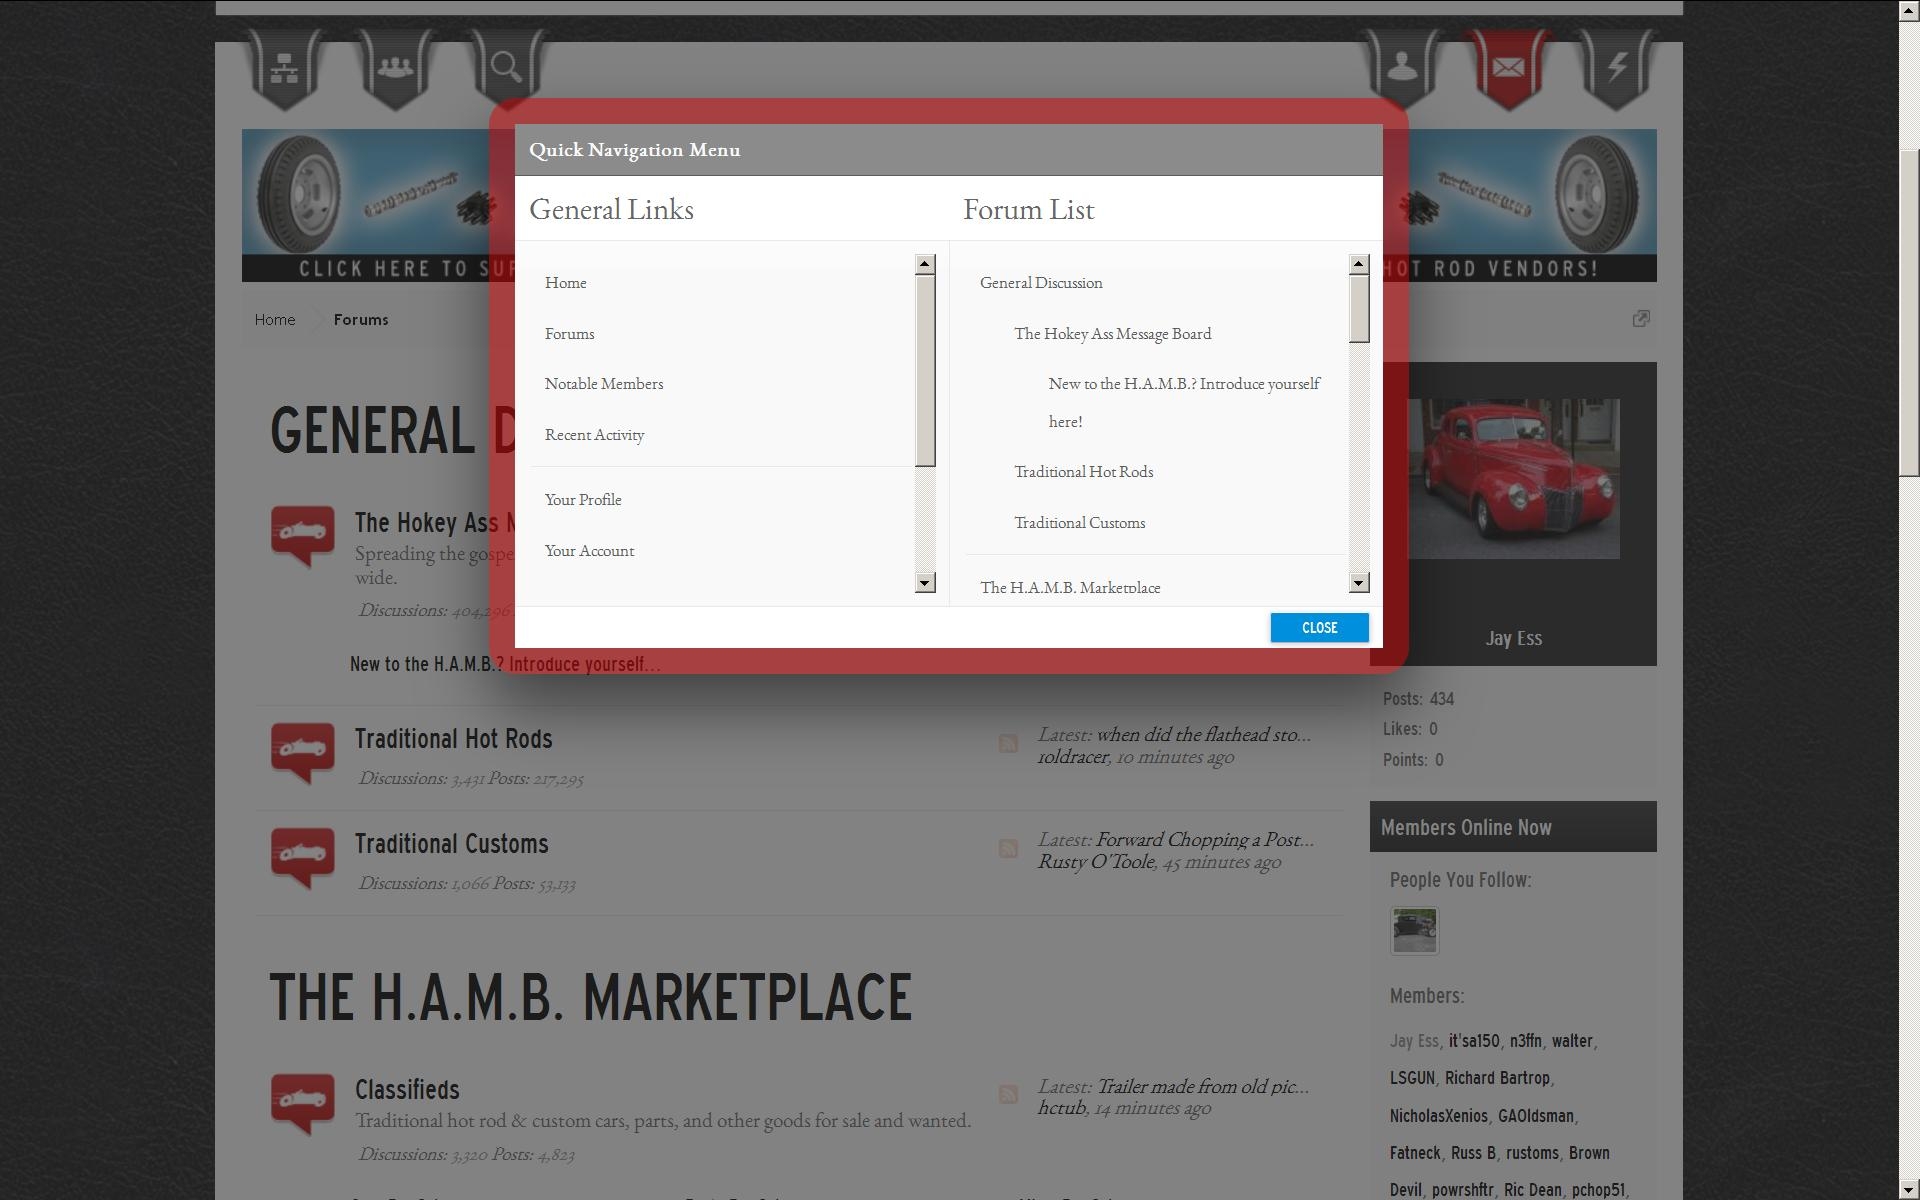Click the browser page scrollbar down arrow
Screen dimensions: 1920x1200
point(1909,1190)
